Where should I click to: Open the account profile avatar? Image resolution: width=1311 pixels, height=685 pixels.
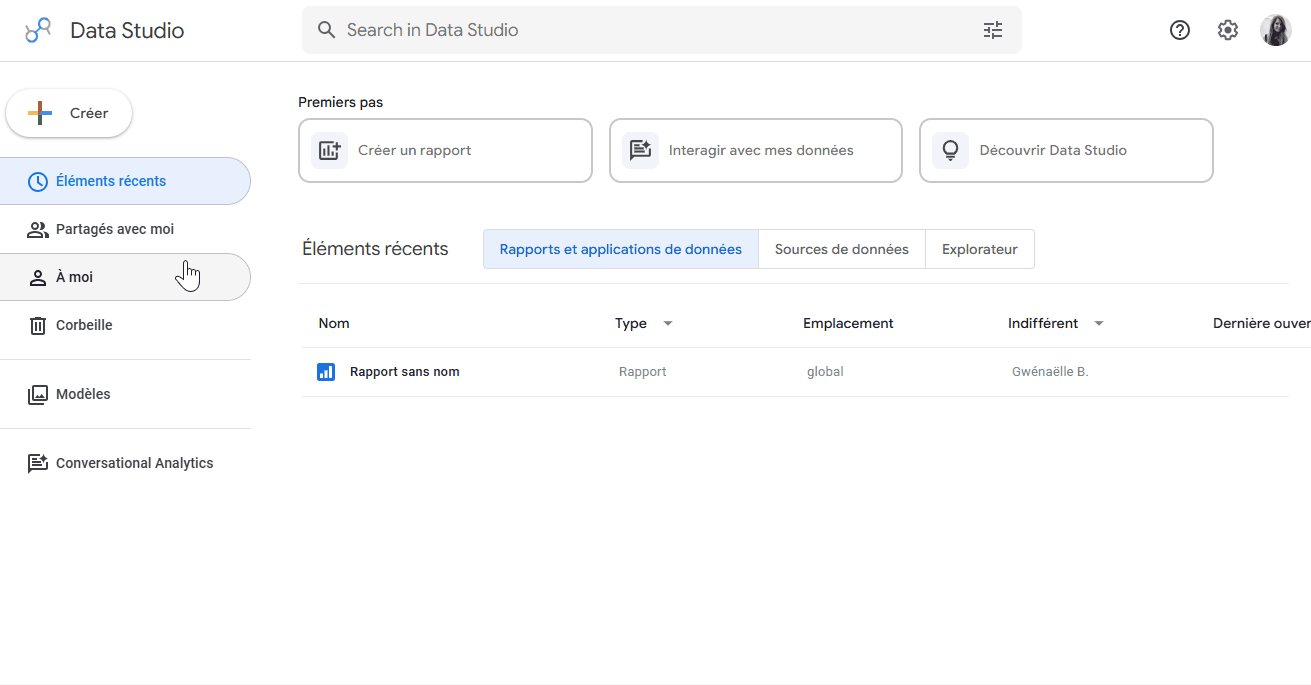click(1276, 30)
